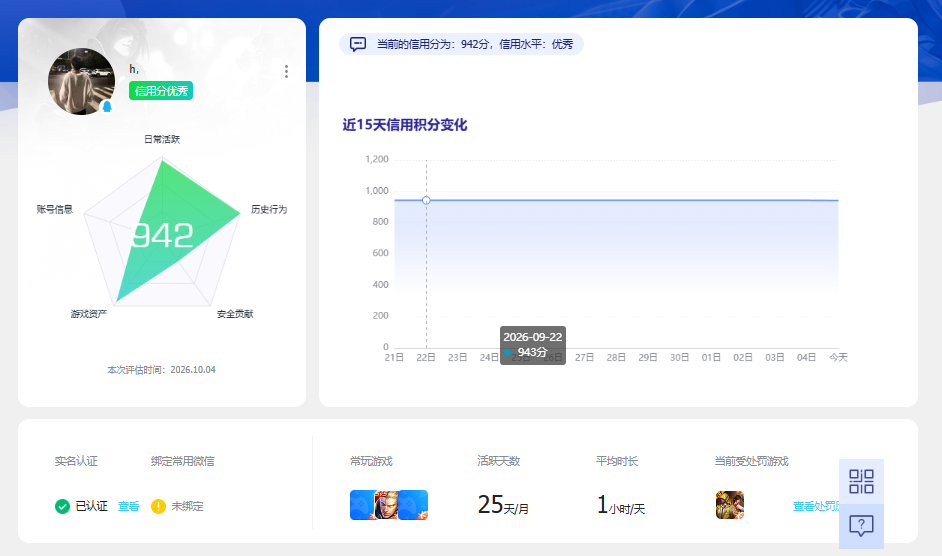This screenshot has width=942, height=556.
Task: Click the 实名认证 label
Action: 76,461
